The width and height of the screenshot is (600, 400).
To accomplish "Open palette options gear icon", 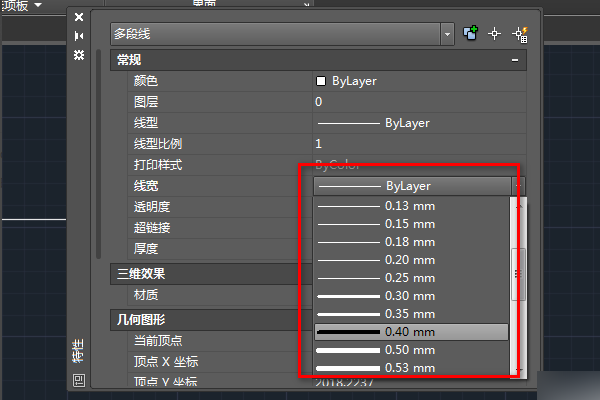I will [79, 55].
